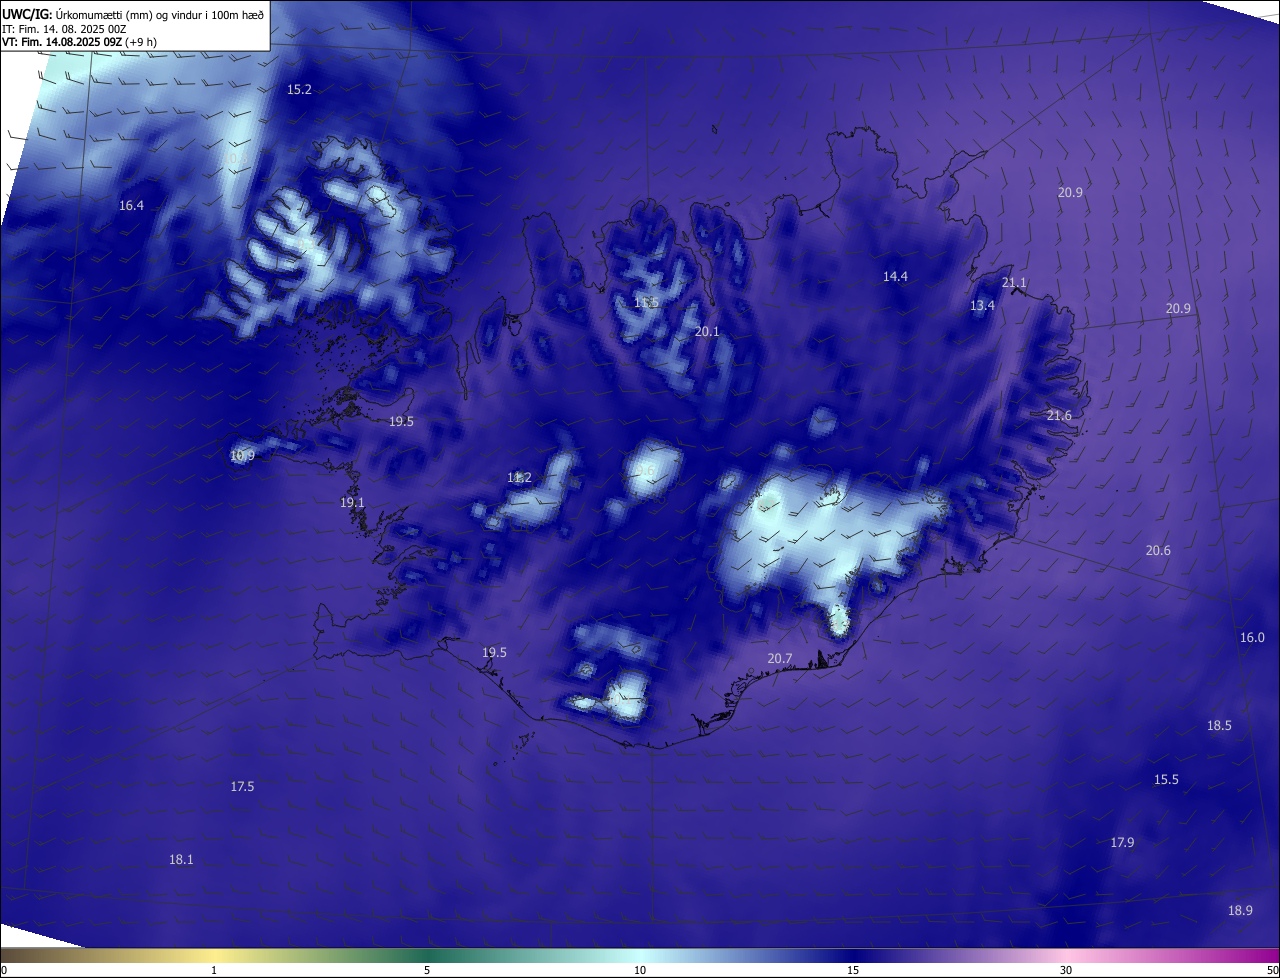This screenshot has height=978, width=1280.
Task: Click the 10.9 value label
Action: point(242,455)
